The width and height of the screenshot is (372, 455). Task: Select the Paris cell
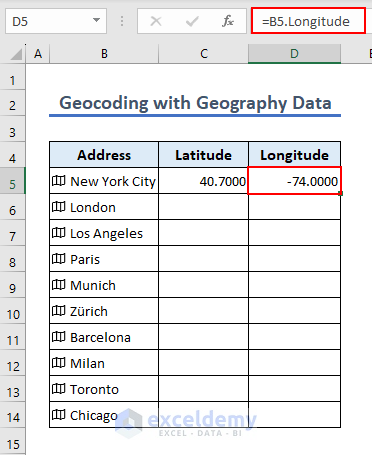click(104, 259)
